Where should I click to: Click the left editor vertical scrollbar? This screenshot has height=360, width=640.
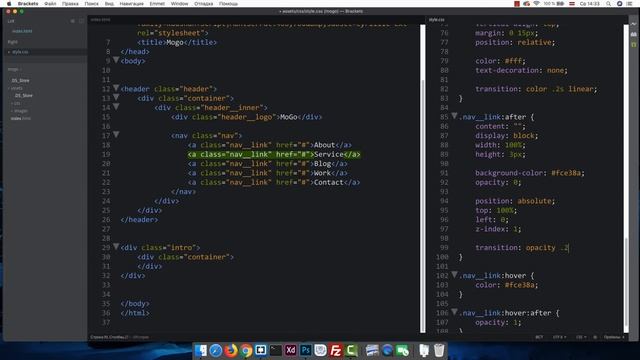pyautogui.click(x=423, y=178)
